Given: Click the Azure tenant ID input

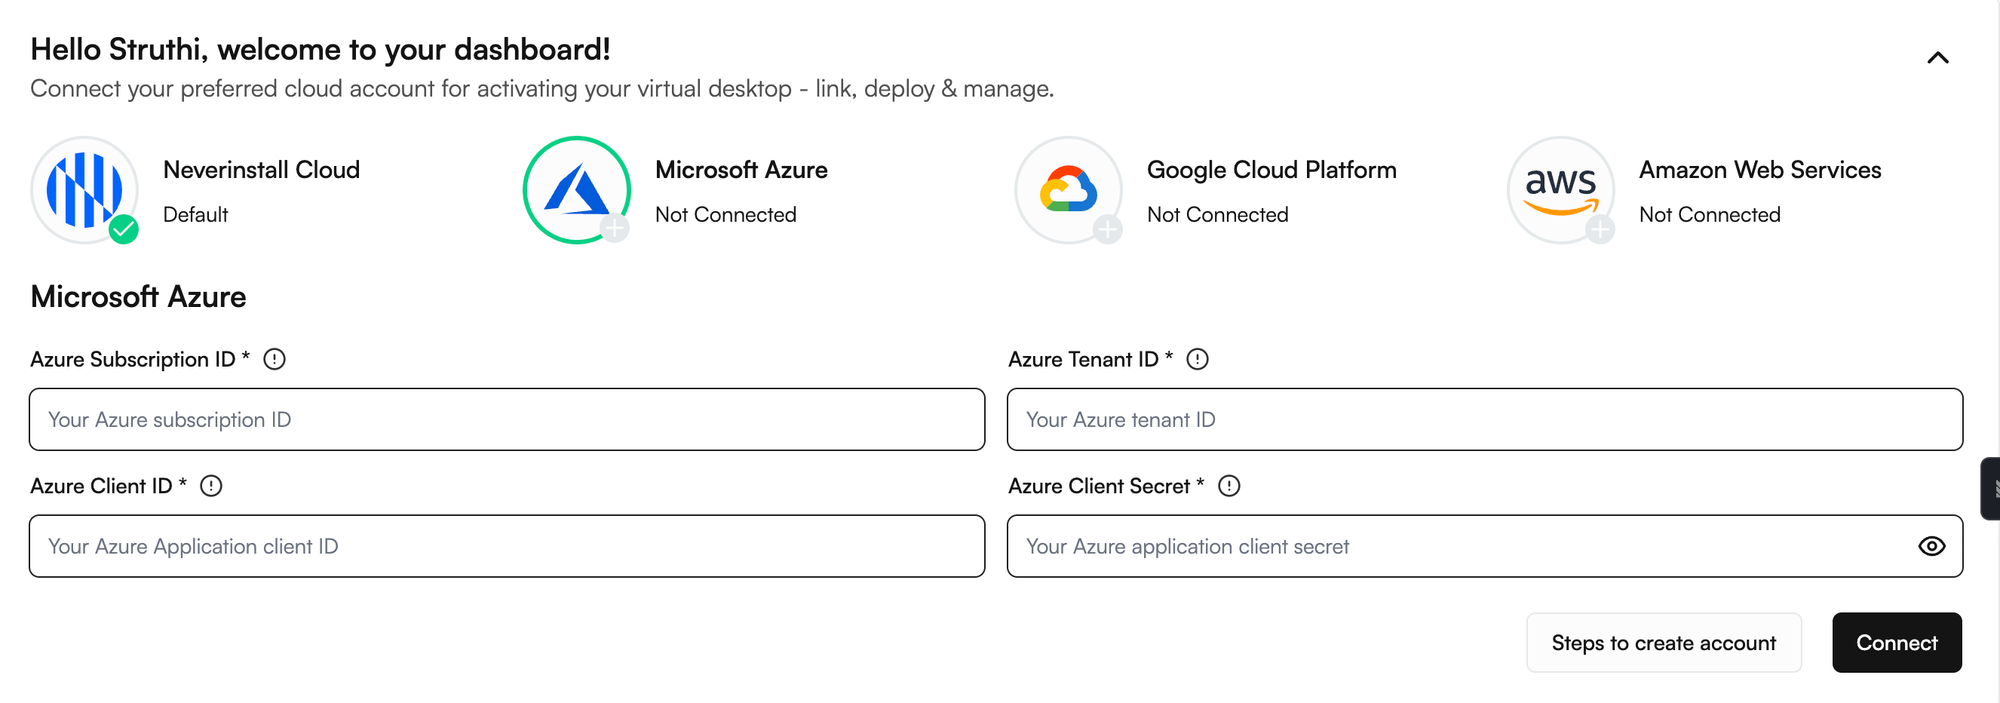Looking at the screenshot, I should (x=1484, y=420).
